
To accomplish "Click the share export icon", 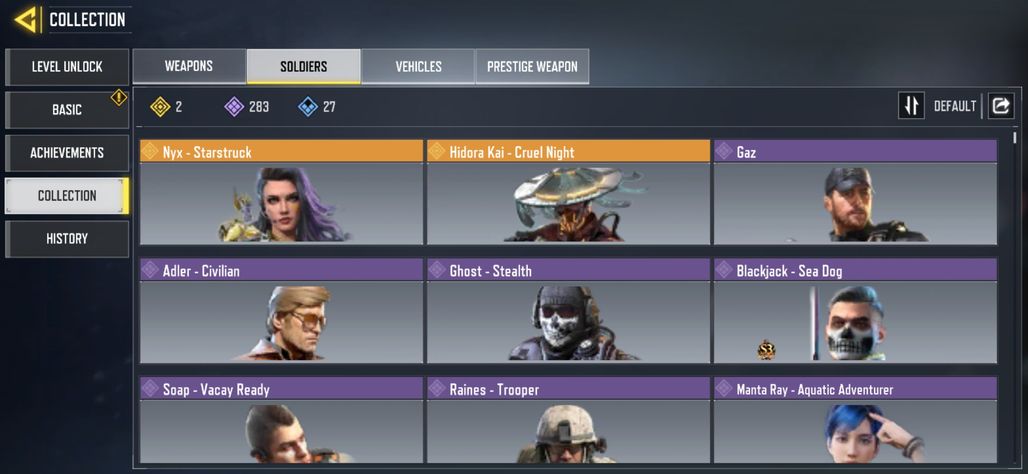I will coord(1000,106).
